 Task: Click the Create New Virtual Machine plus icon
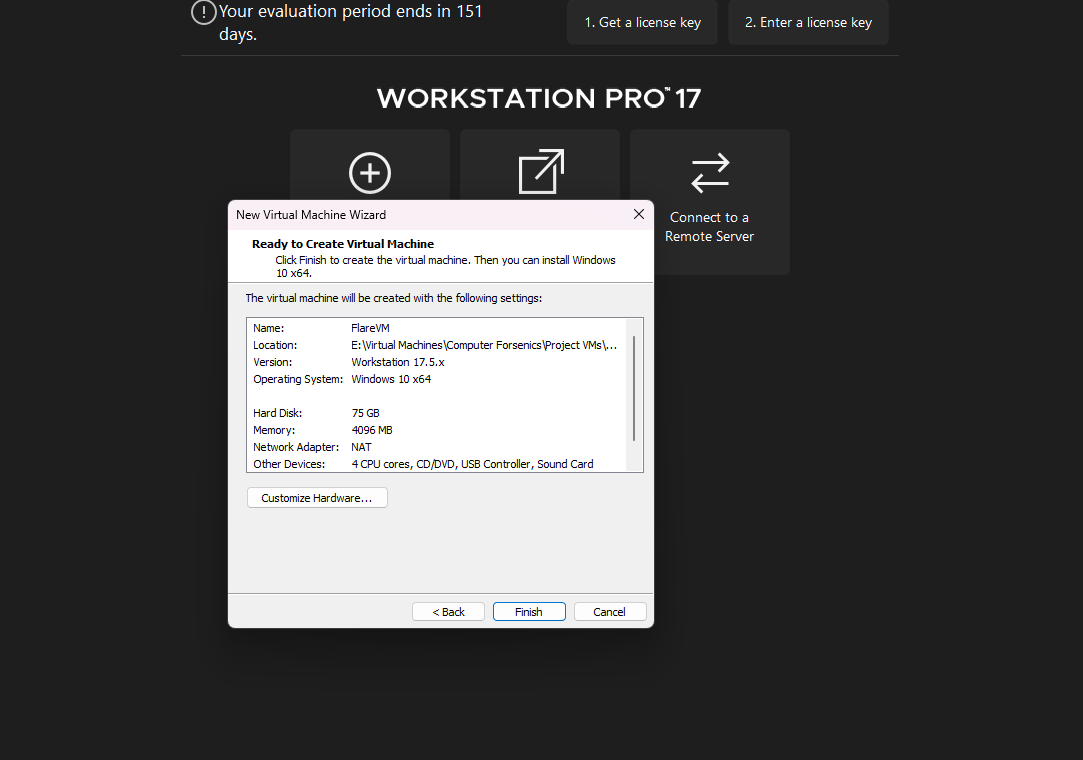pos(370,173)
